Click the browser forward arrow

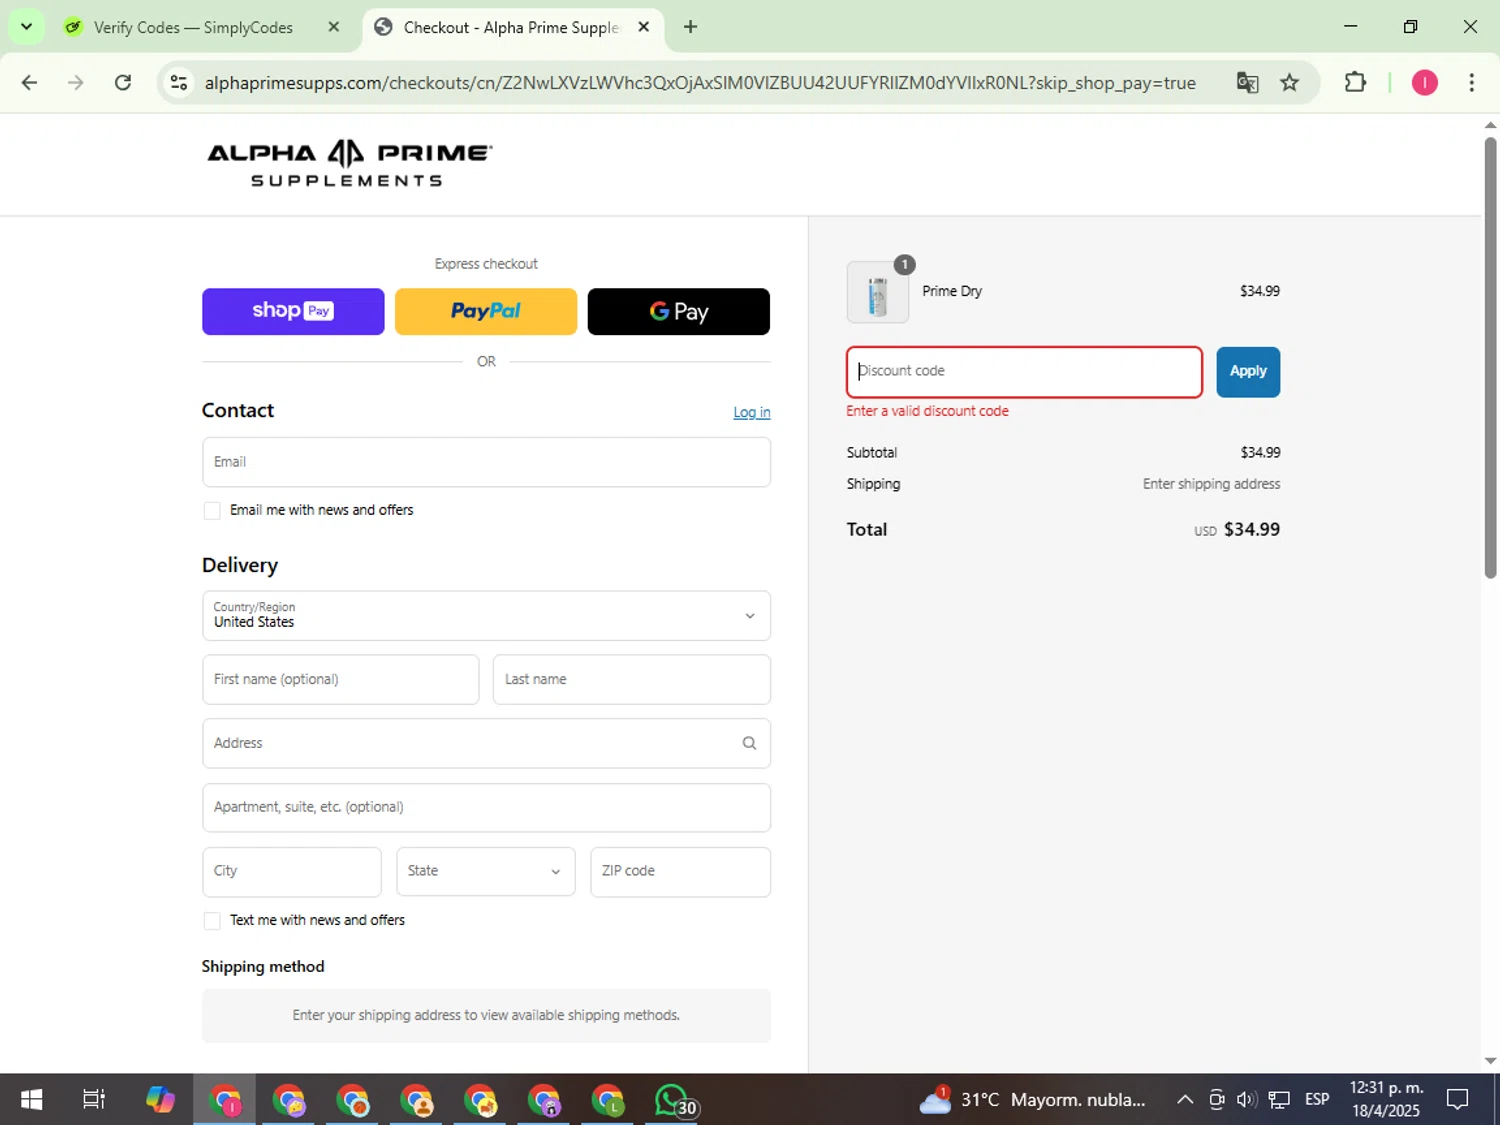click(x=76, y=83)
